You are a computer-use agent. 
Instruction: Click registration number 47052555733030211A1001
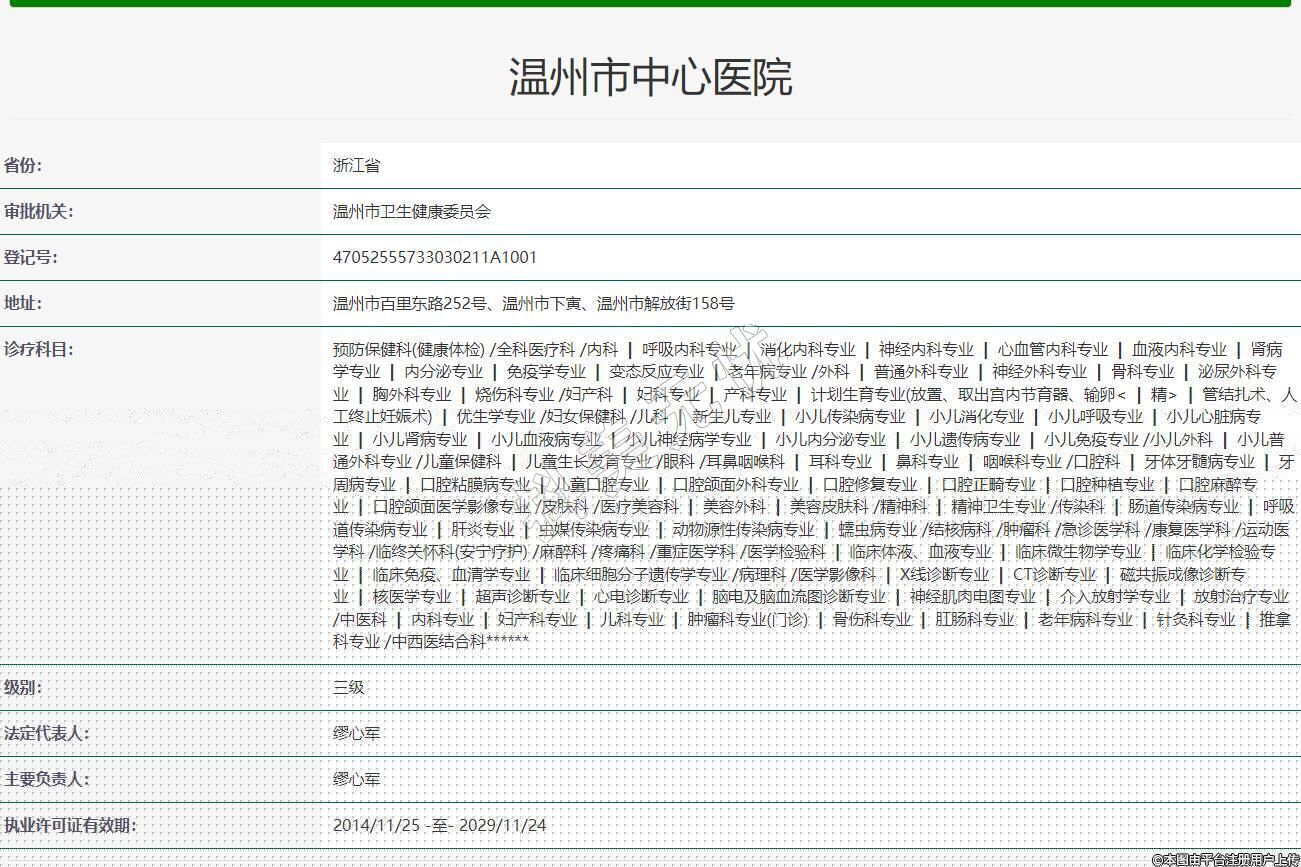435,258
